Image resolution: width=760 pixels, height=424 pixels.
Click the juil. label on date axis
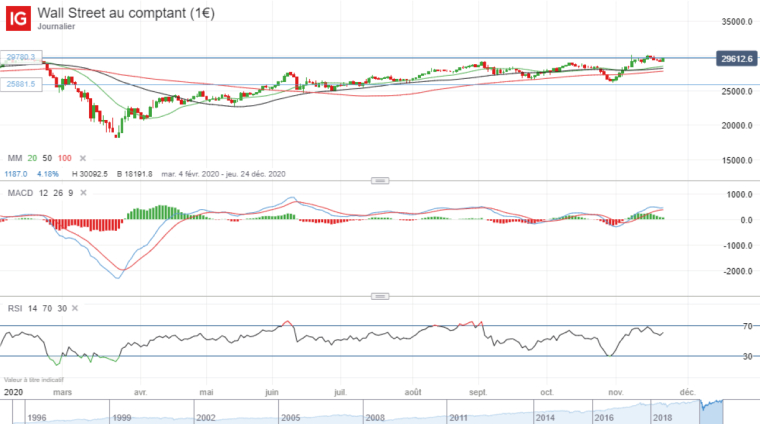[x=340, y=392]
